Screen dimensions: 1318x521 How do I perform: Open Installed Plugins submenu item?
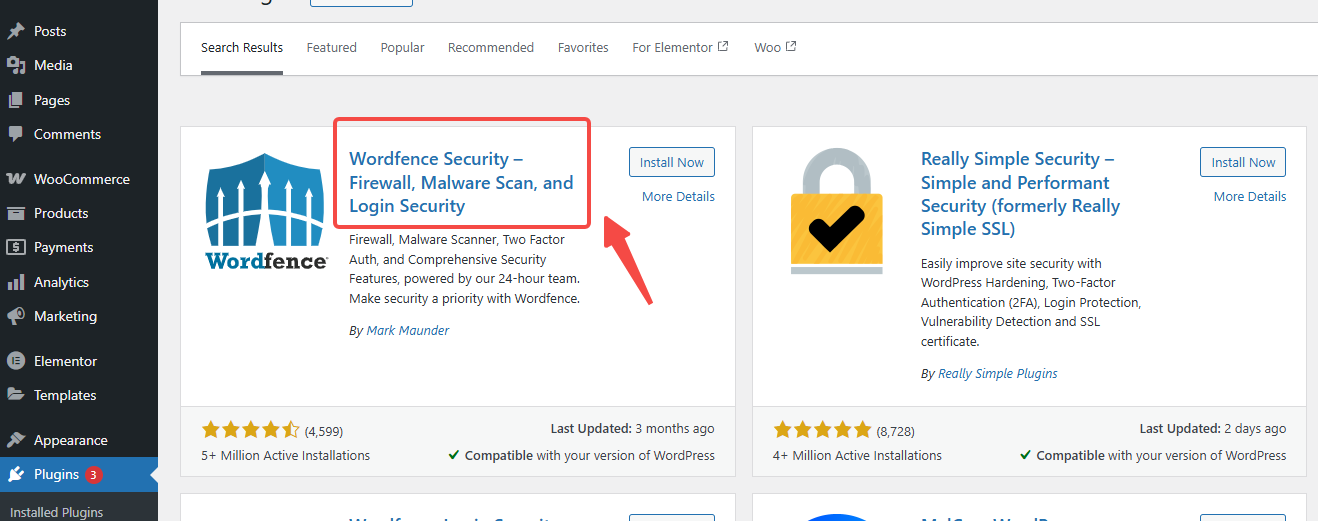(56, 512)
